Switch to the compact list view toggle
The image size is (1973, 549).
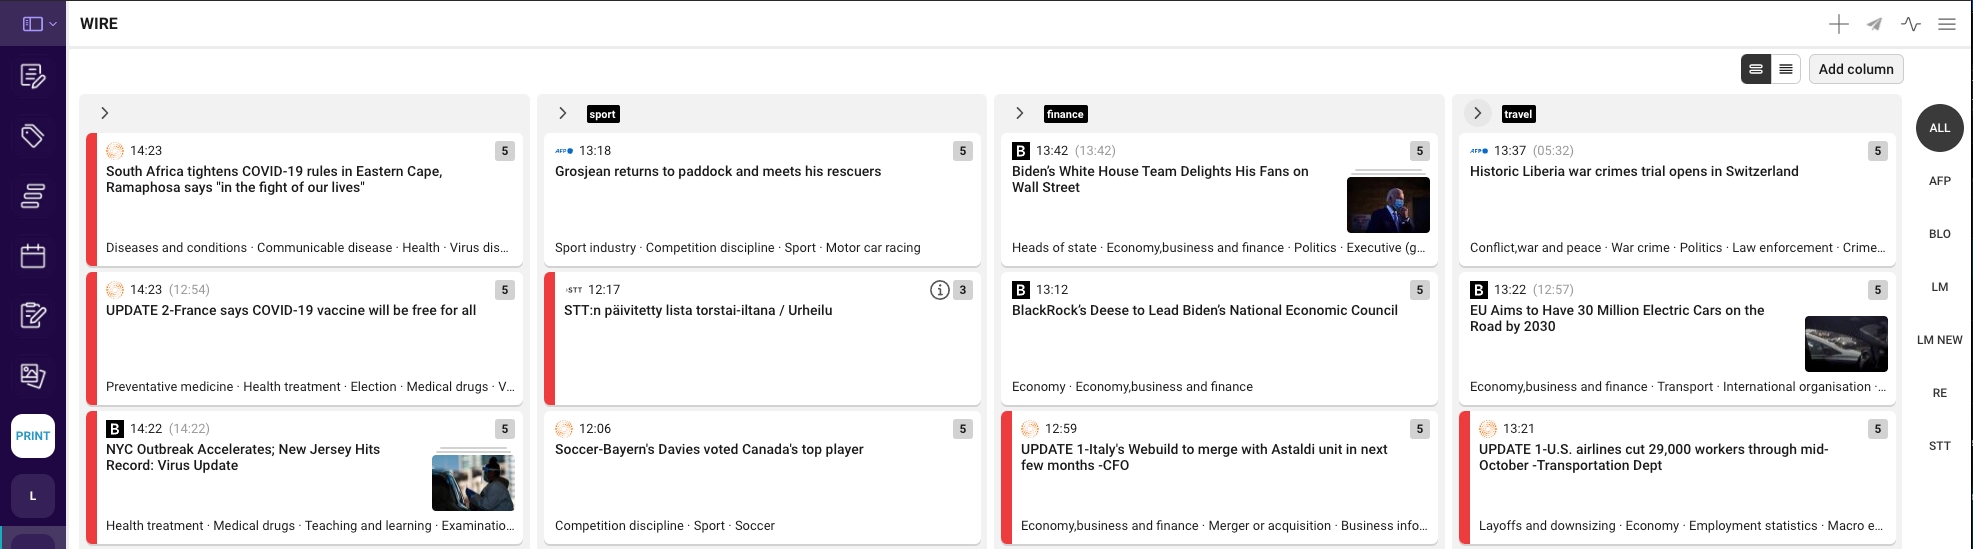click(x=1785, y=69)
